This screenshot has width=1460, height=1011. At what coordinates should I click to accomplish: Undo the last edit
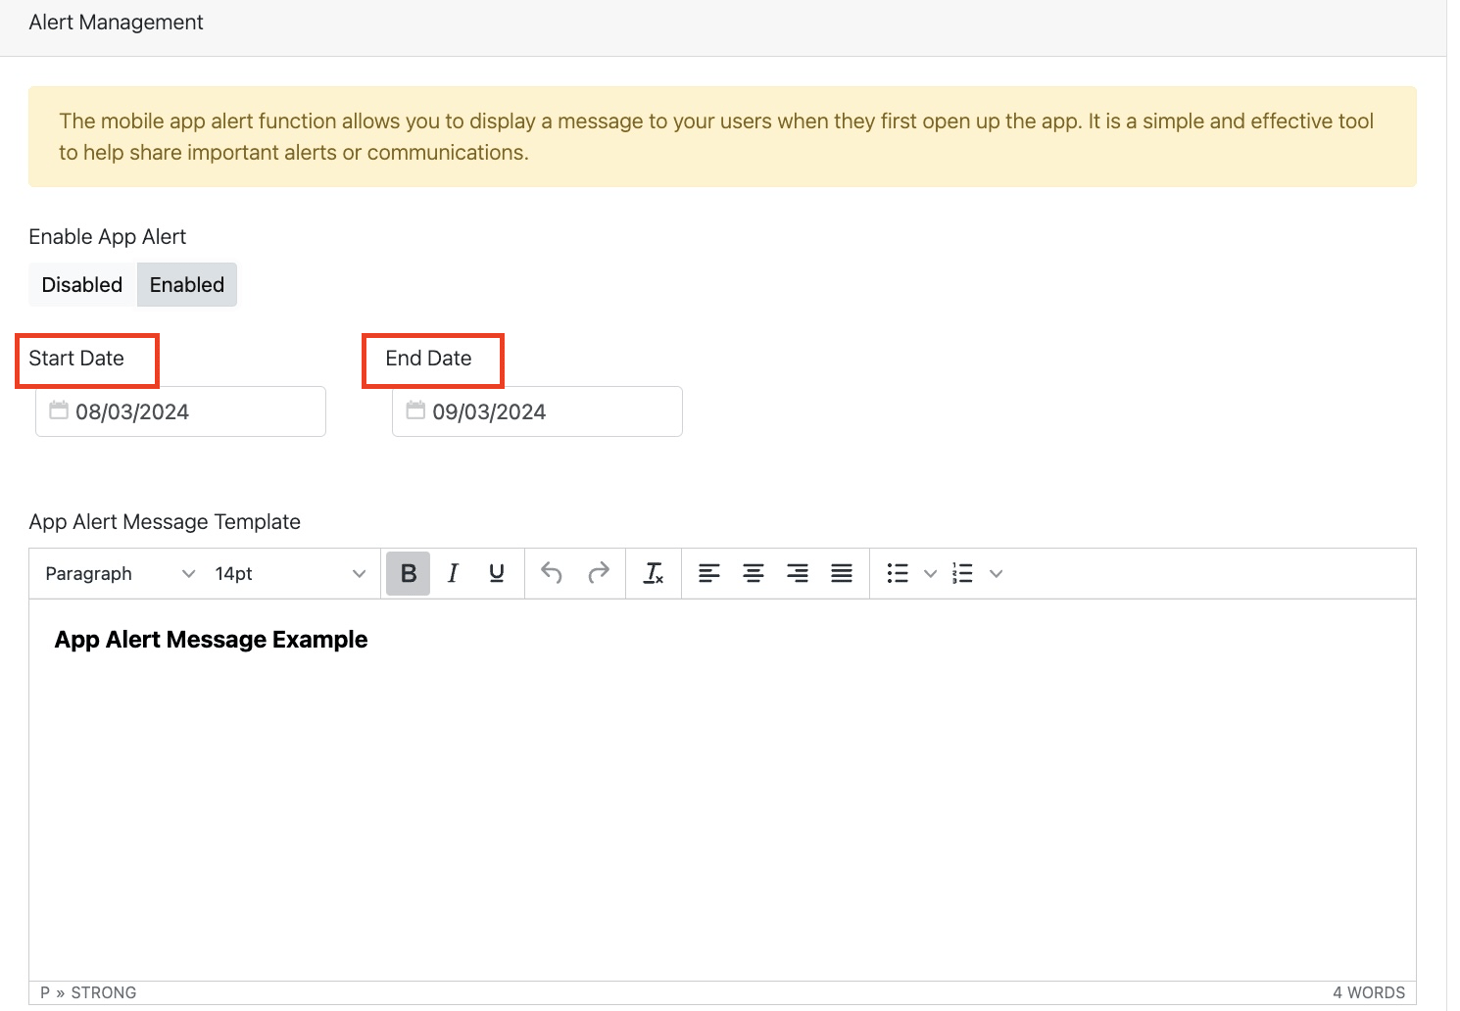coord(551,574)
